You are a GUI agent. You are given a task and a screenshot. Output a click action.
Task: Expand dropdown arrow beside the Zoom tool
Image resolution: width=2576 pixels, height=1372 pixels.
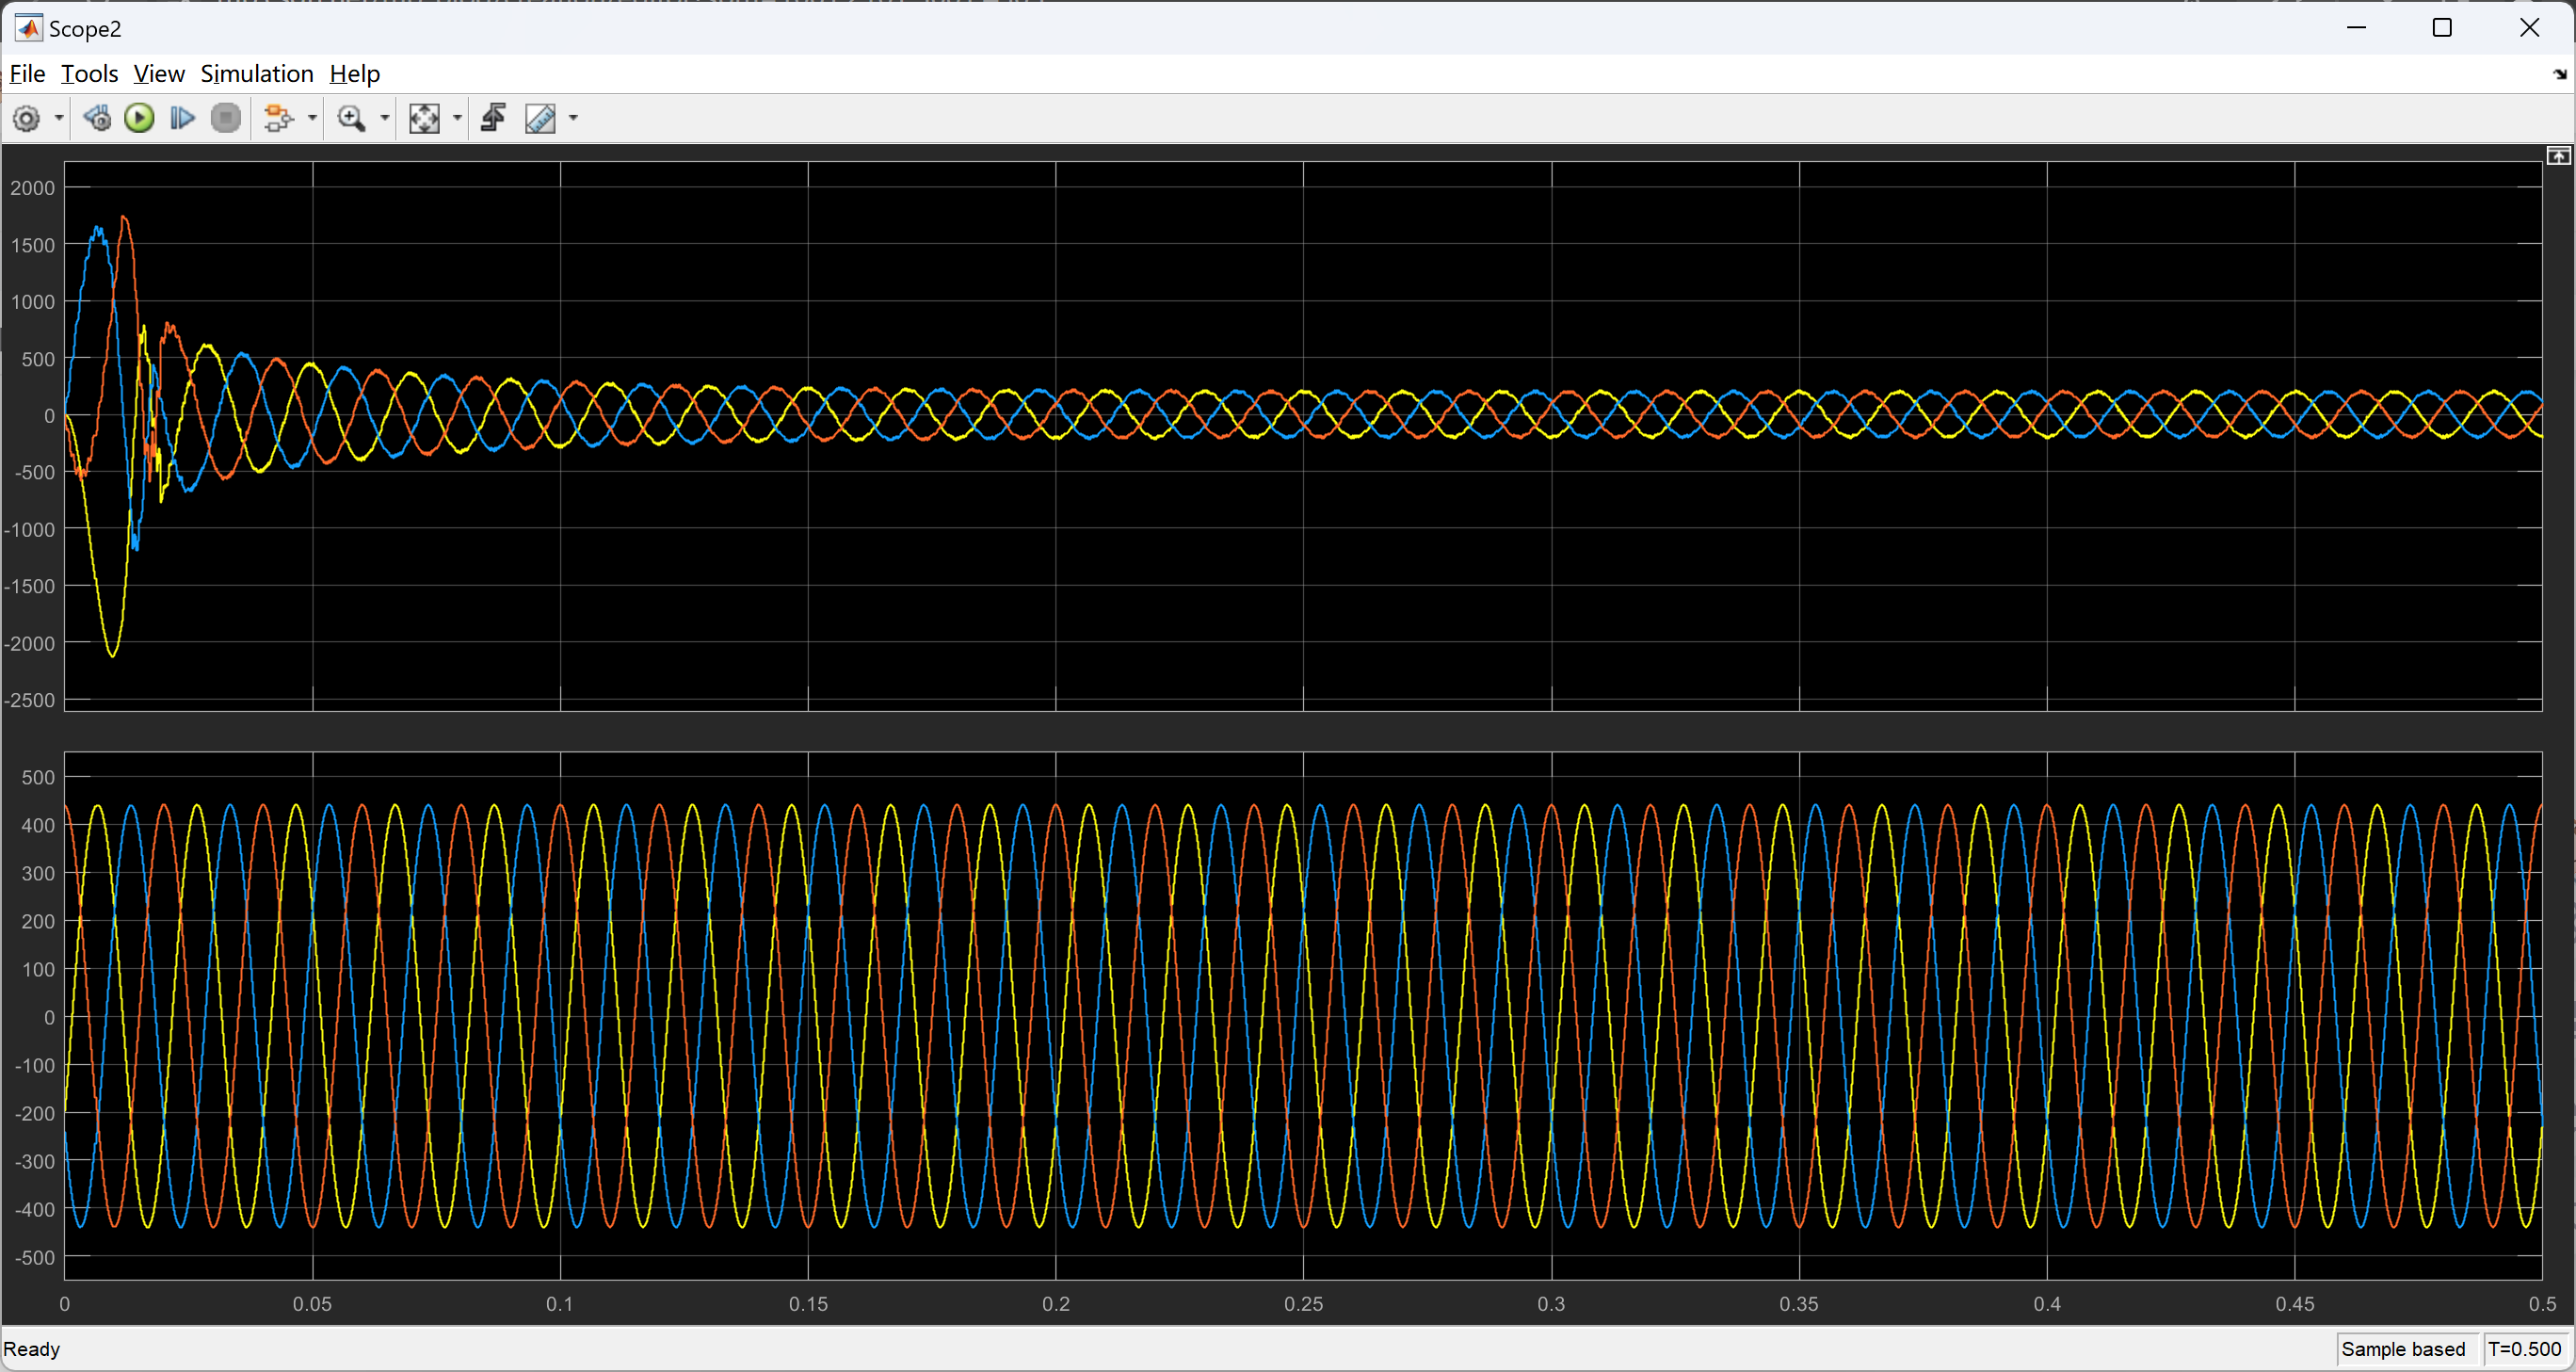[x=385, y=119]
